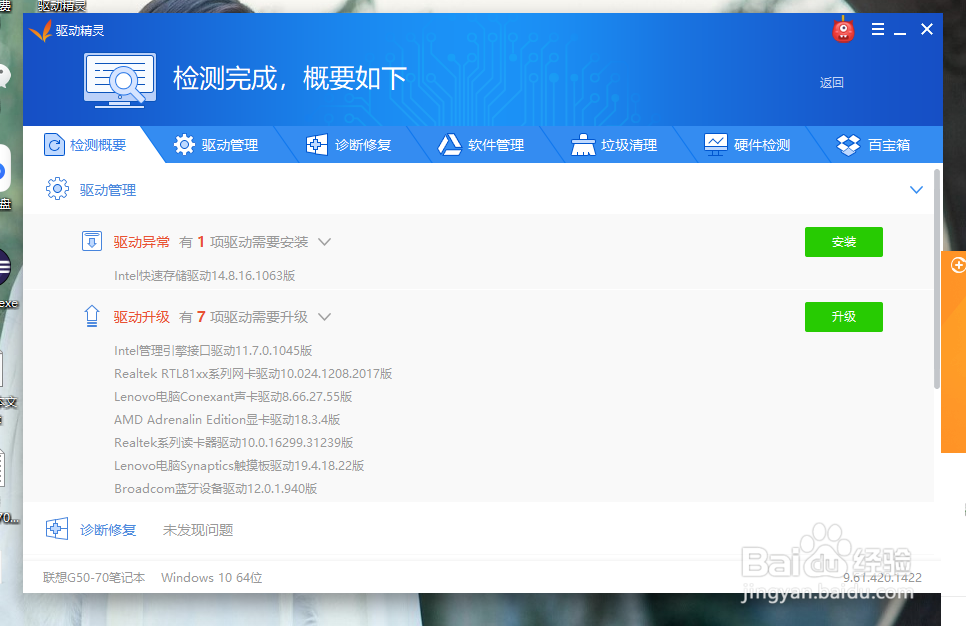
Task: Close the 驱动精灵 window
Action: (927, 29)
